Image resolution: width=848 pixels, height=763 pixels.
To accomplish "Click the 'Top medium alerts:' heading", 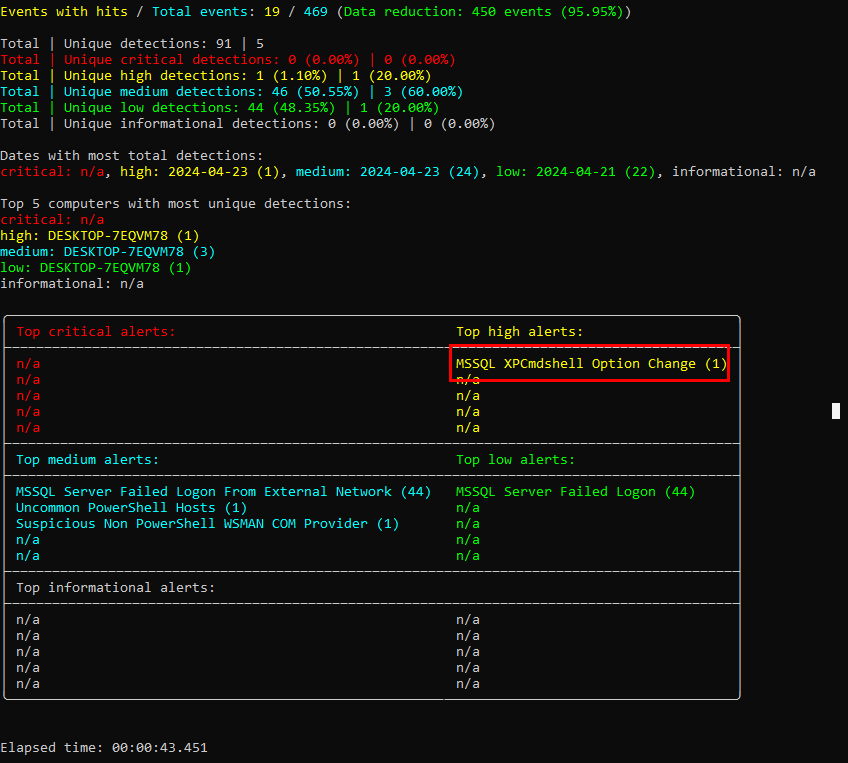I will click(88, 460).
